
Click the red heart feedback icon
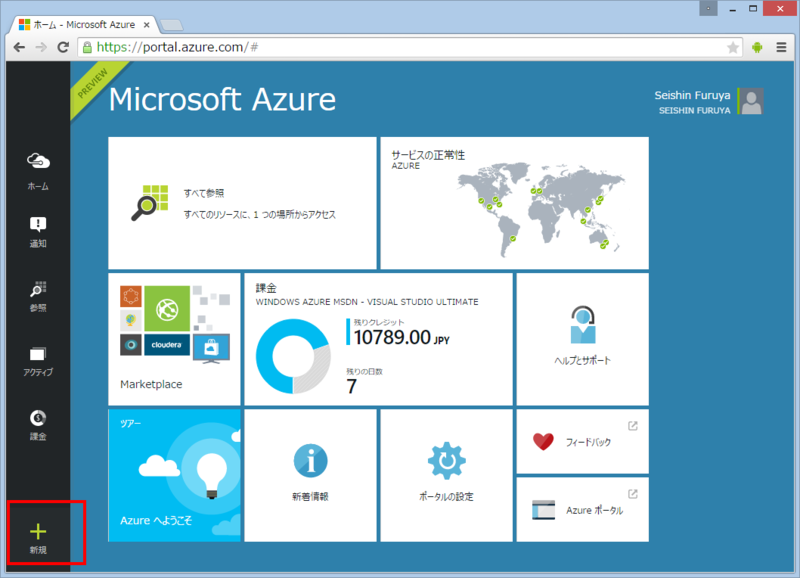[543, 441]
